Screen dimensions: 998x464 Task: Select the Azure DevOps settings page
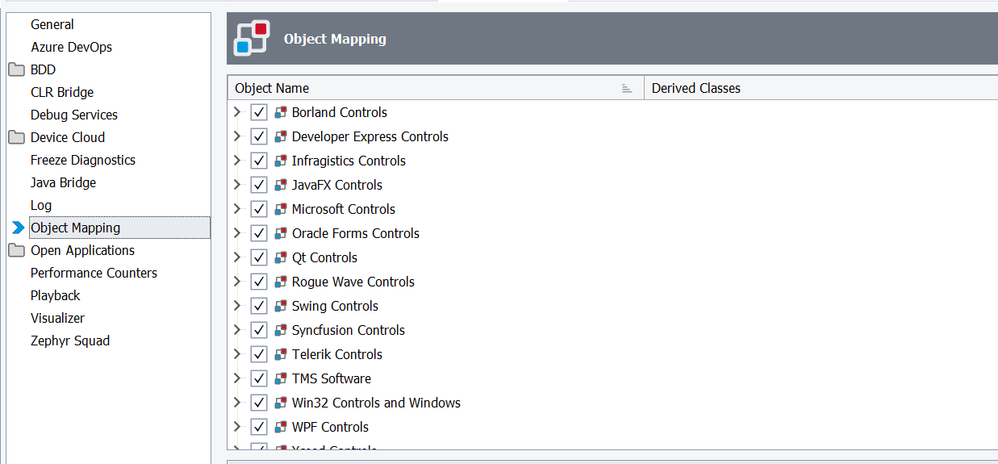pyautogui.click(x=71, y=47)
